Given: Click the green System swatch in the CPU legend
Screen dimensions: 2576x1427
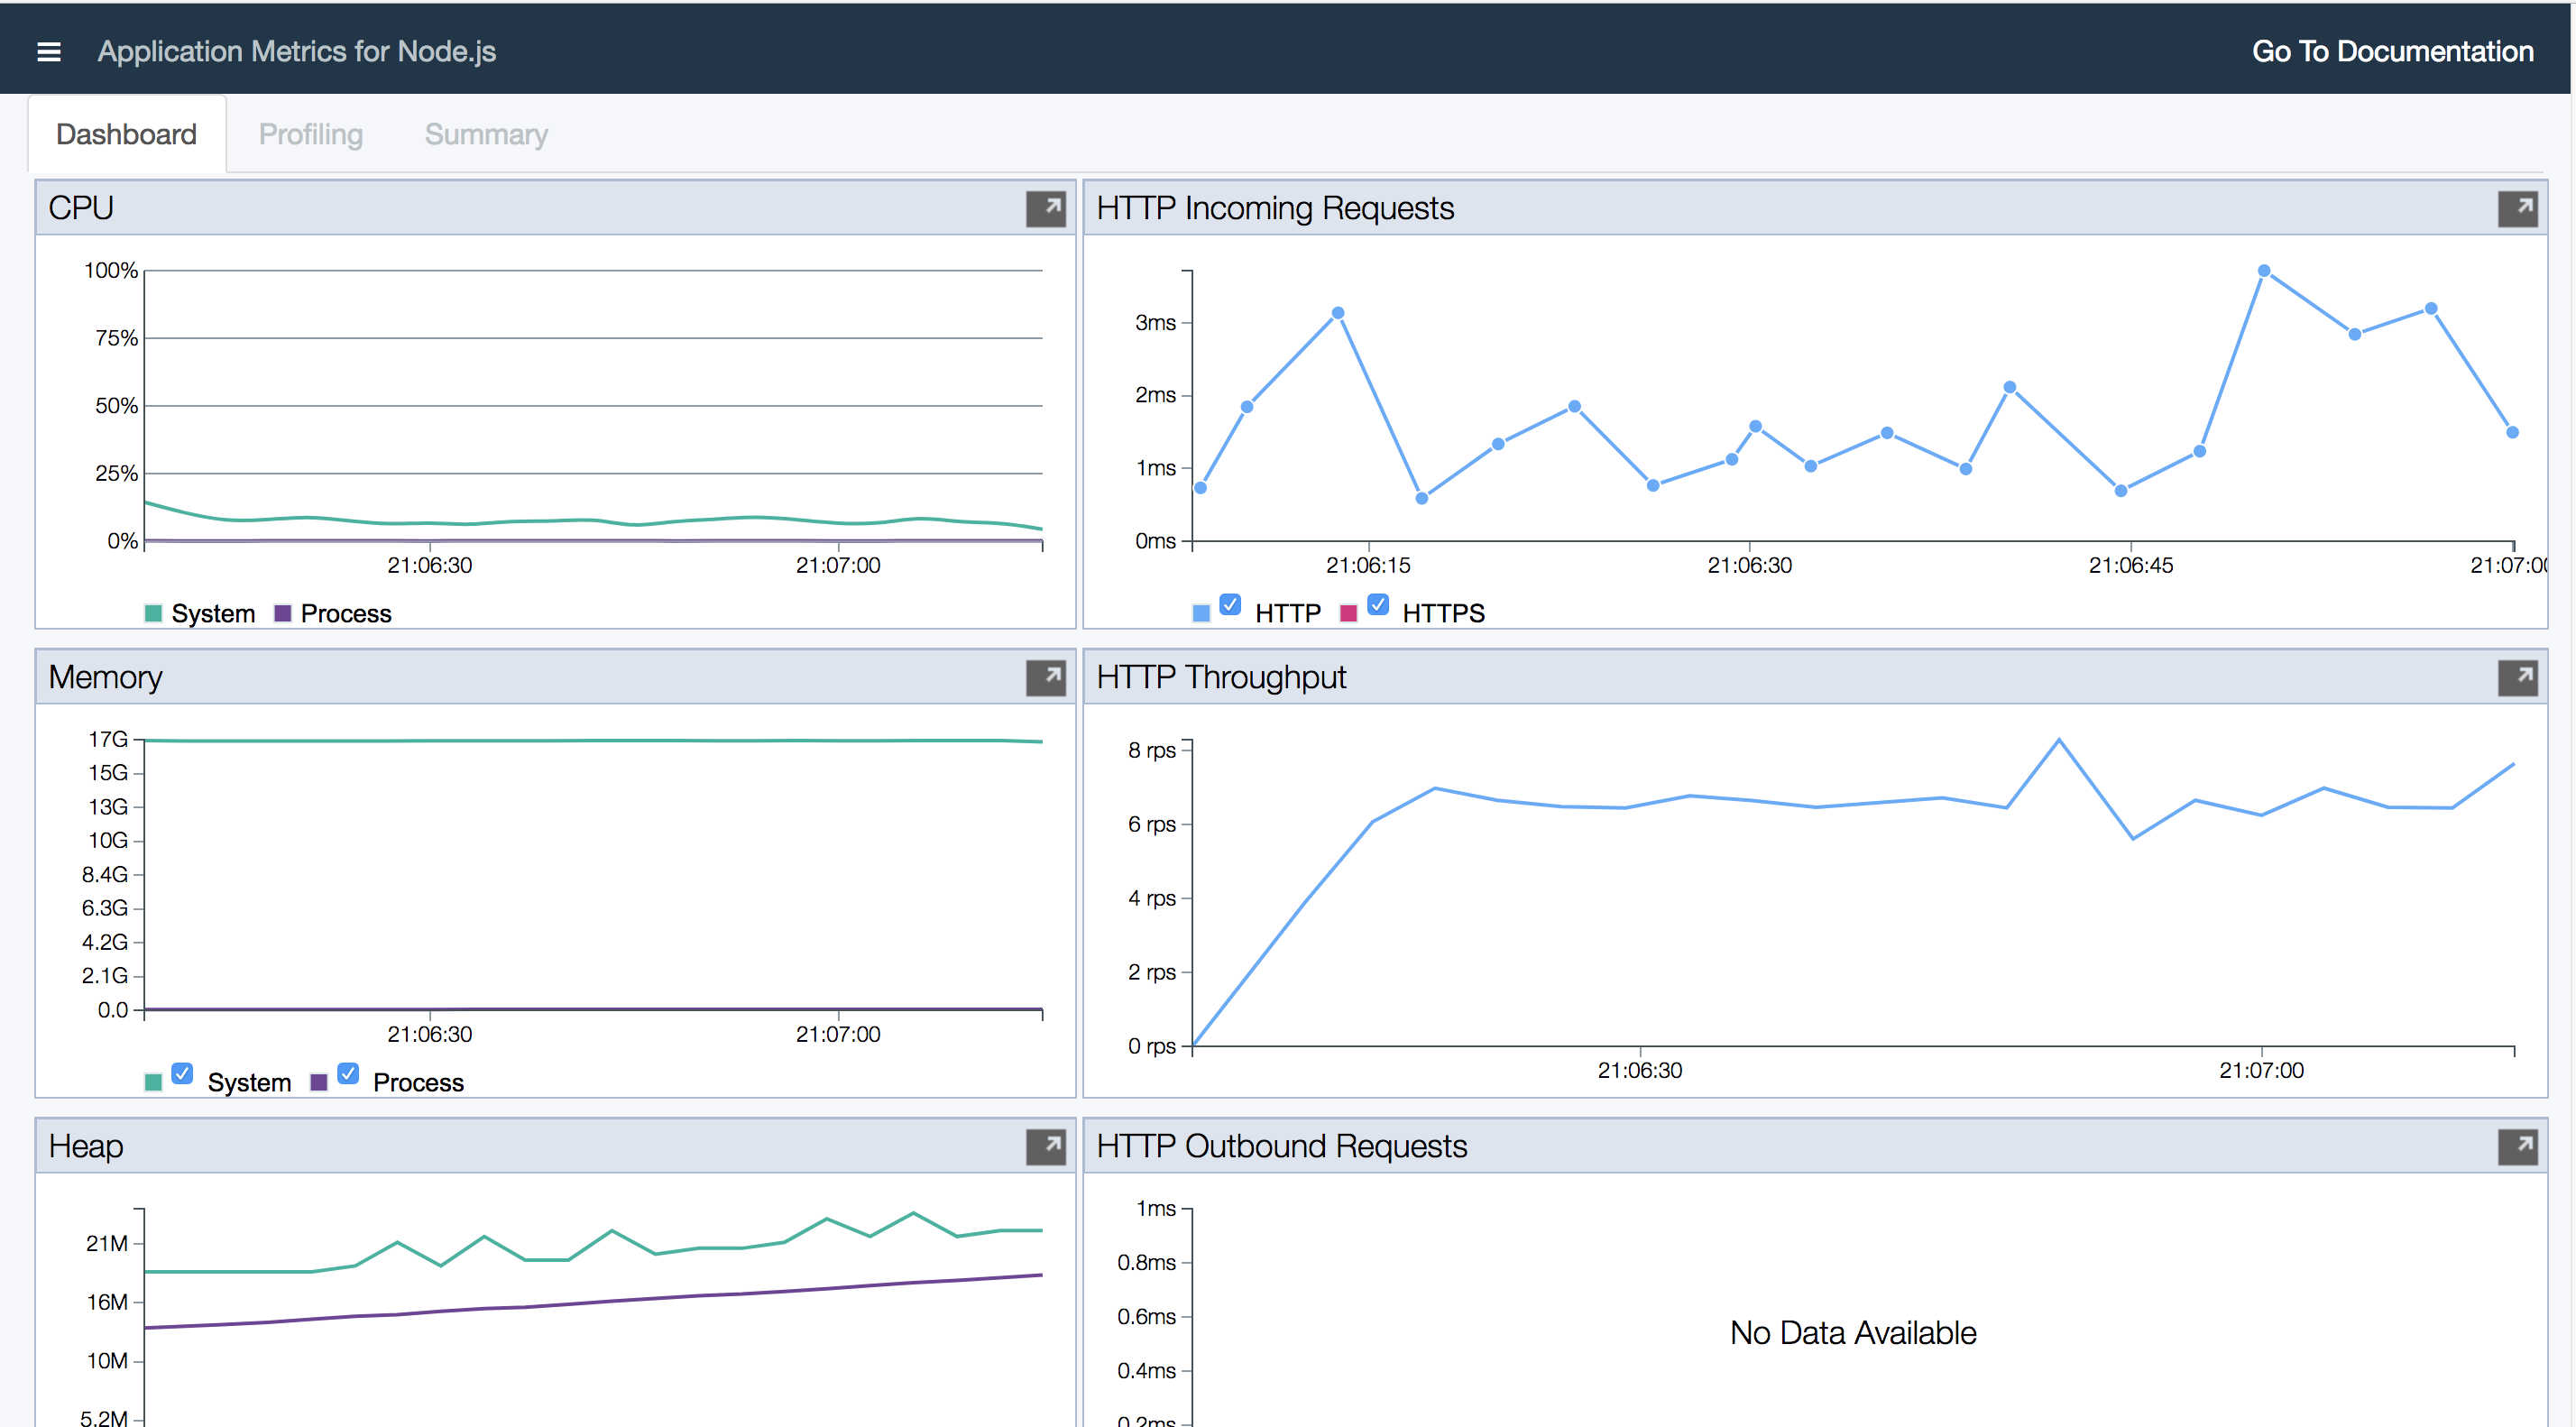Looking at the screenshot, I should [153, 613].
